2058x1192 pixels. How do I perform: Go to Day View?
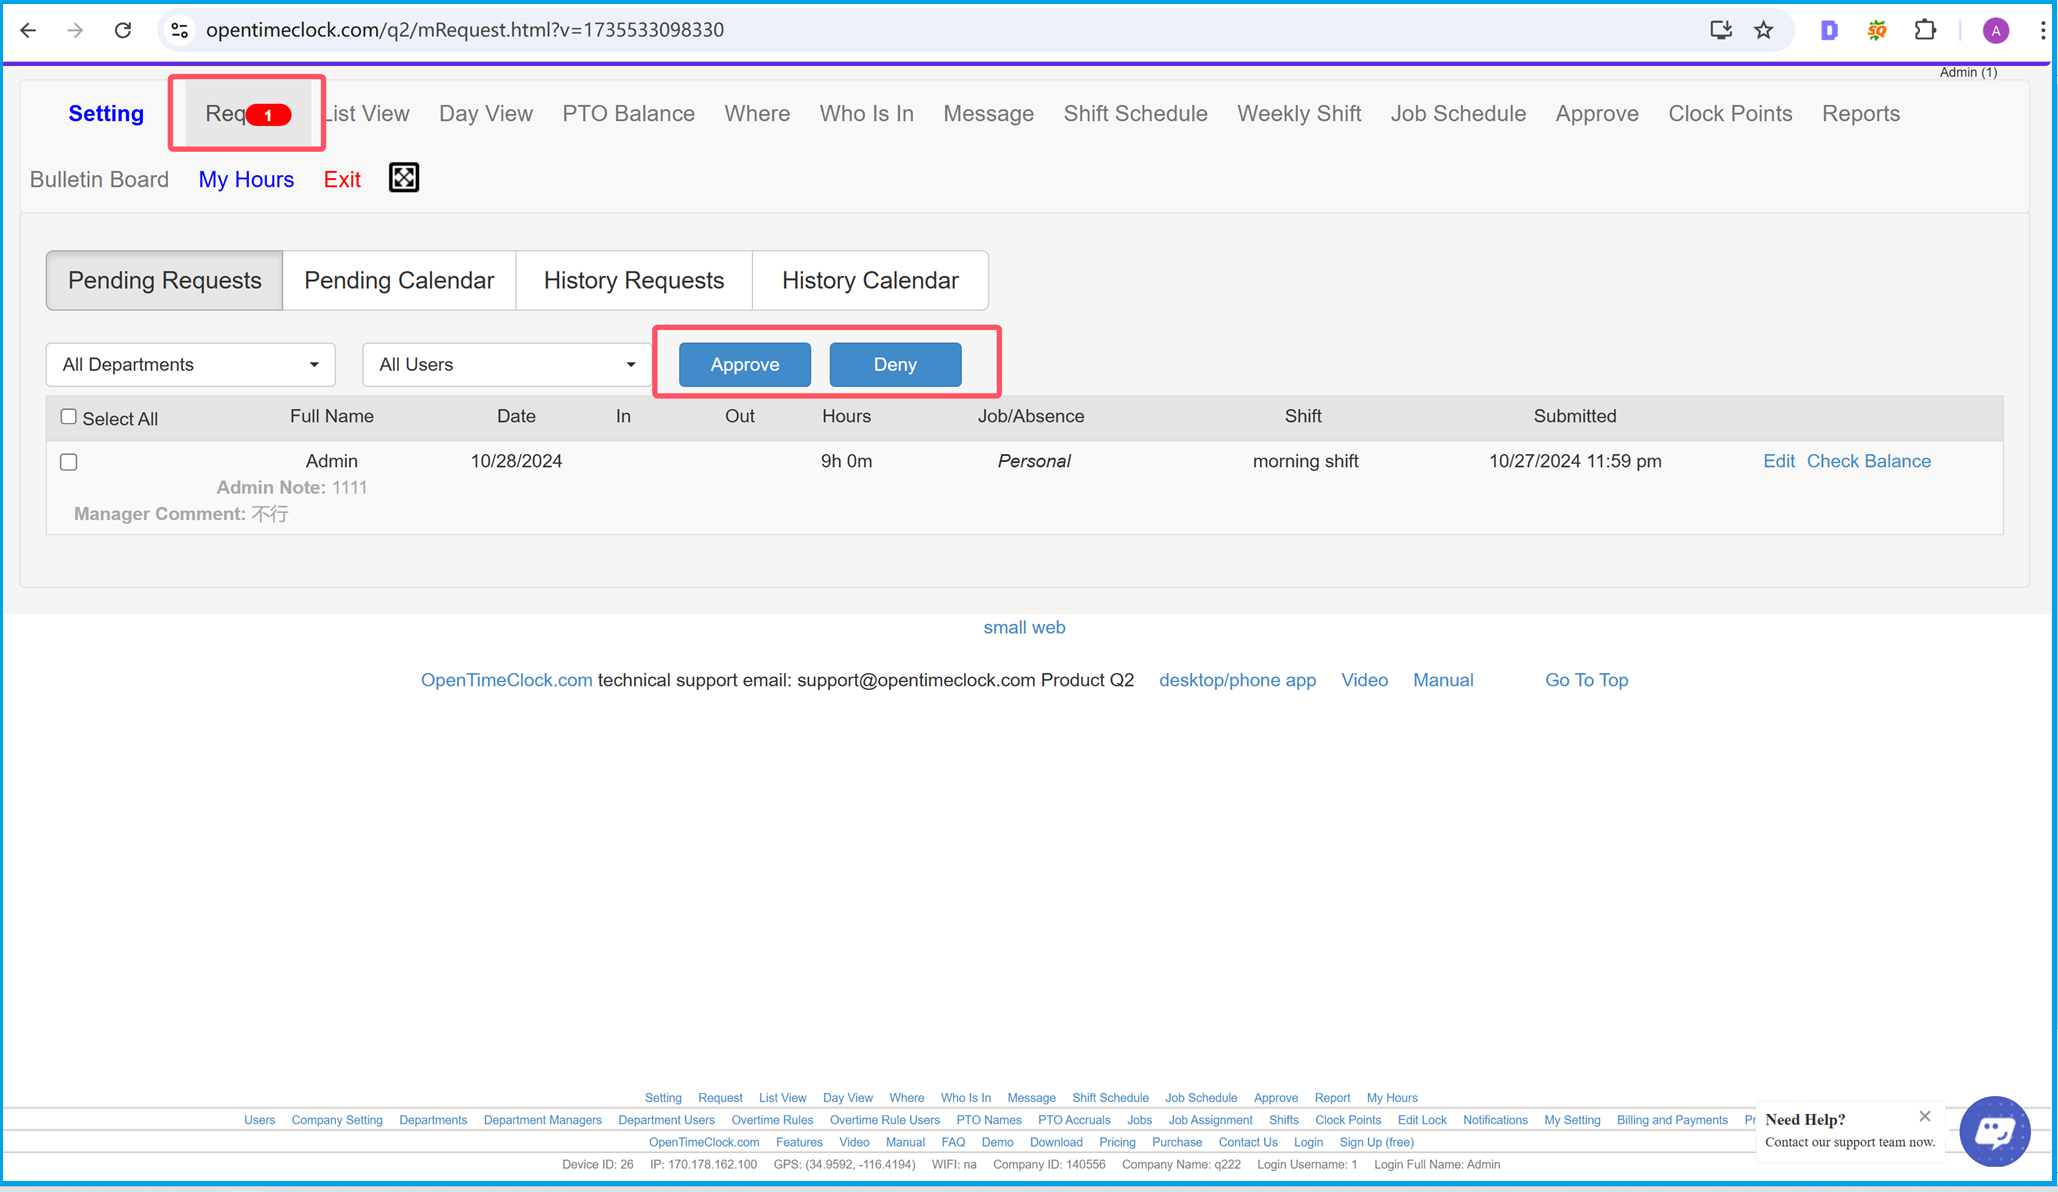pos(486,114)
